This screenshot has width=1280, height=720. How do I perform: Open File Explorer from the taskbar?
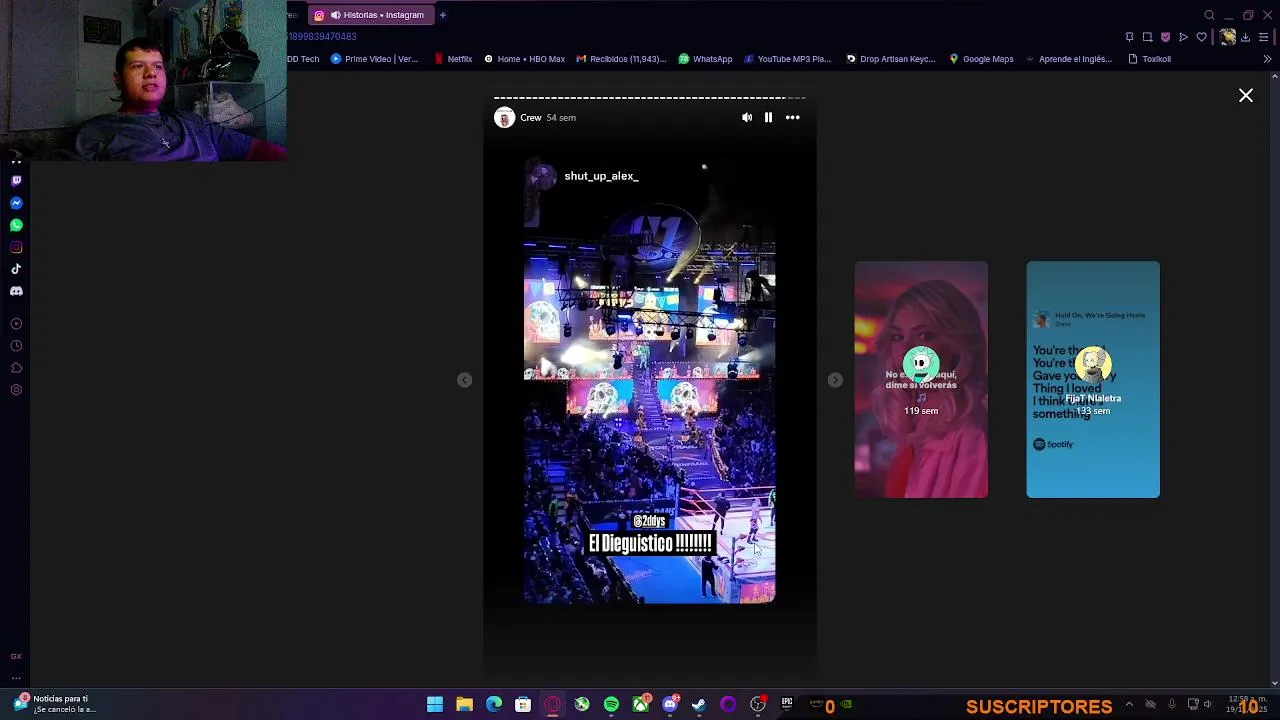point(464,705)
